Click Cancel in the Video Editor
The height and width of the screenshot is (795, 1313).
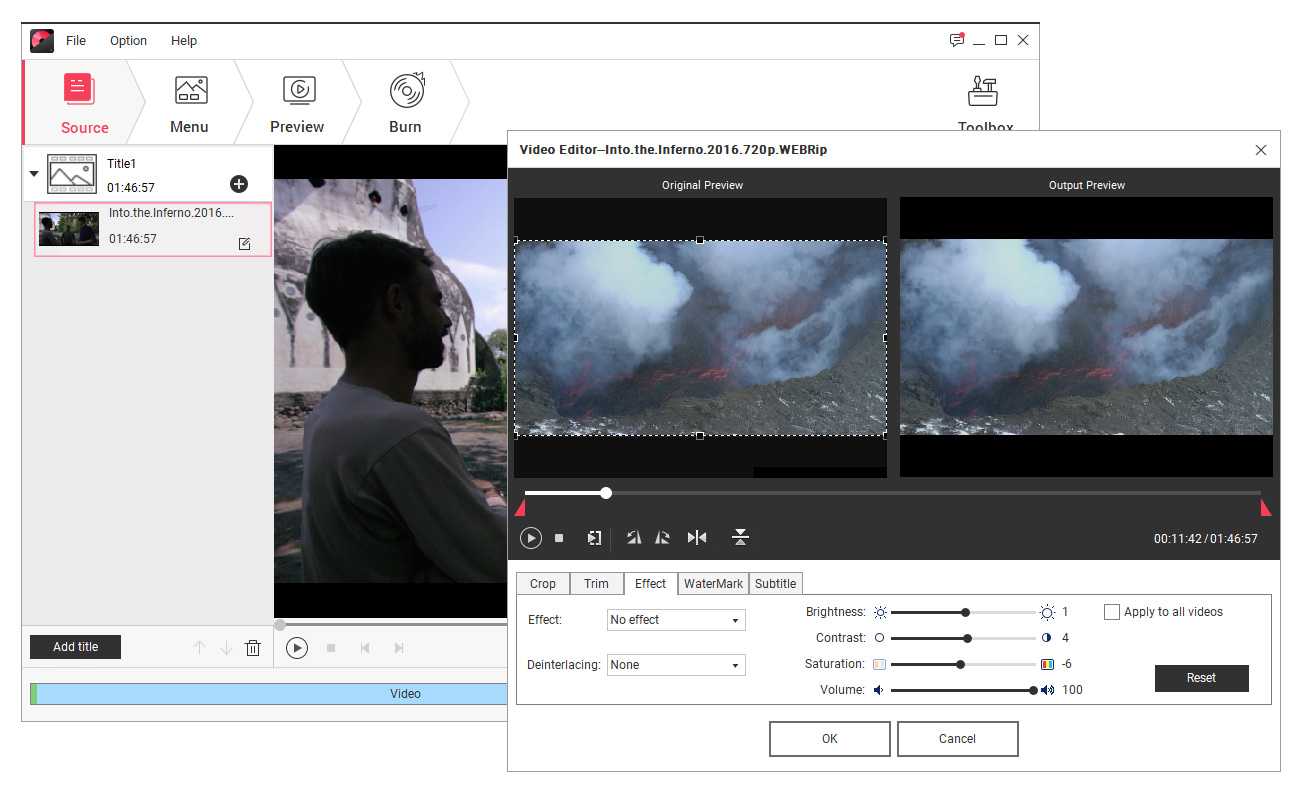pyautogui.click(x=957, y=739)
